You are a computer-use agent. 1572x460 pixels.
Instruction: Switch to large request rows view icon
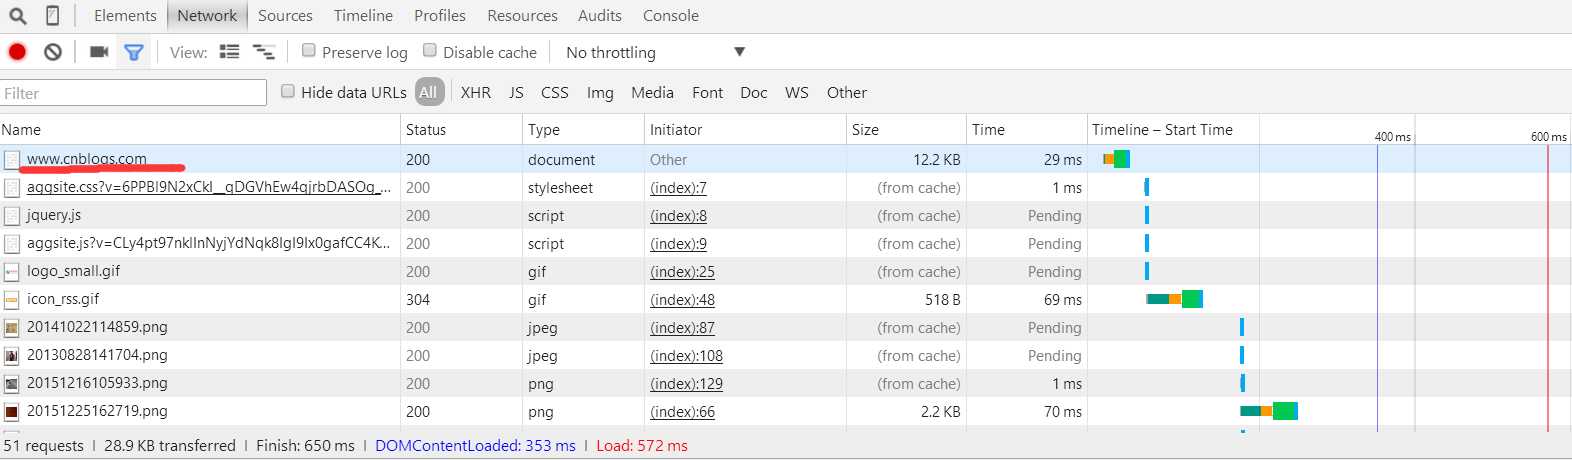pyautogui.click(x=230, y=52)
